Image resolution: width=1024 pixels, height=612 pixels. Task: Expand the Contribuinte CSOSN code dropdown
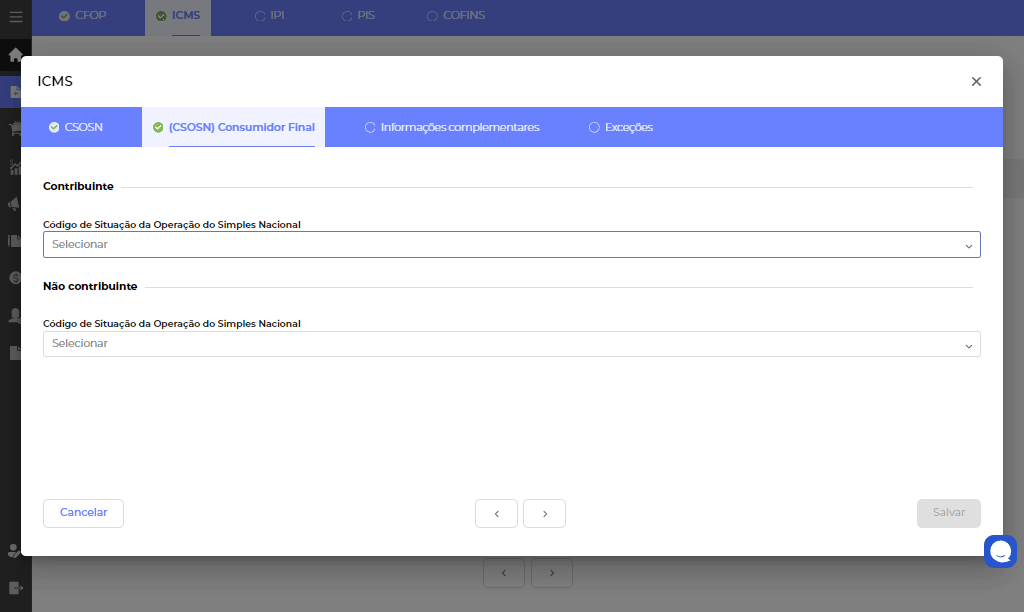pyautogui.click(x=511, y=245)
